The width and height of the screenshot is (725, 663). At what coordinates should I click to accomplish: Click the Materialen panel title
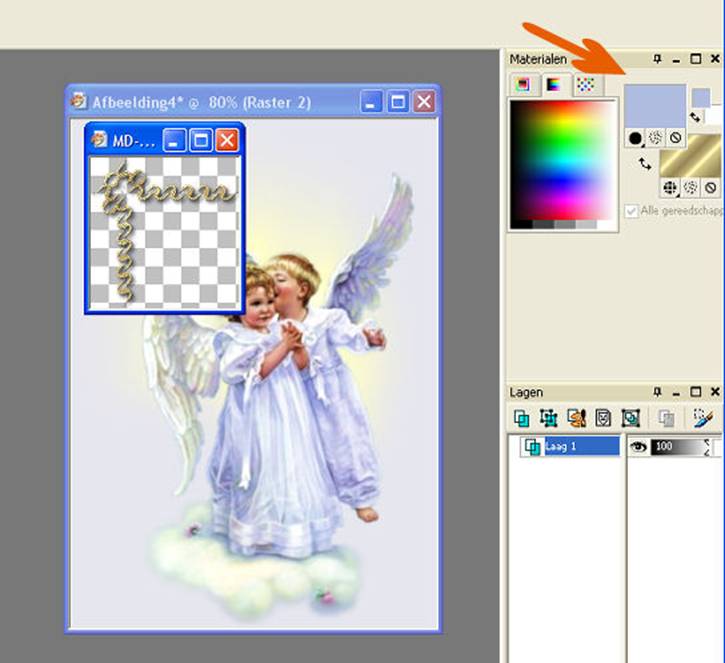[x=538, y=60]
